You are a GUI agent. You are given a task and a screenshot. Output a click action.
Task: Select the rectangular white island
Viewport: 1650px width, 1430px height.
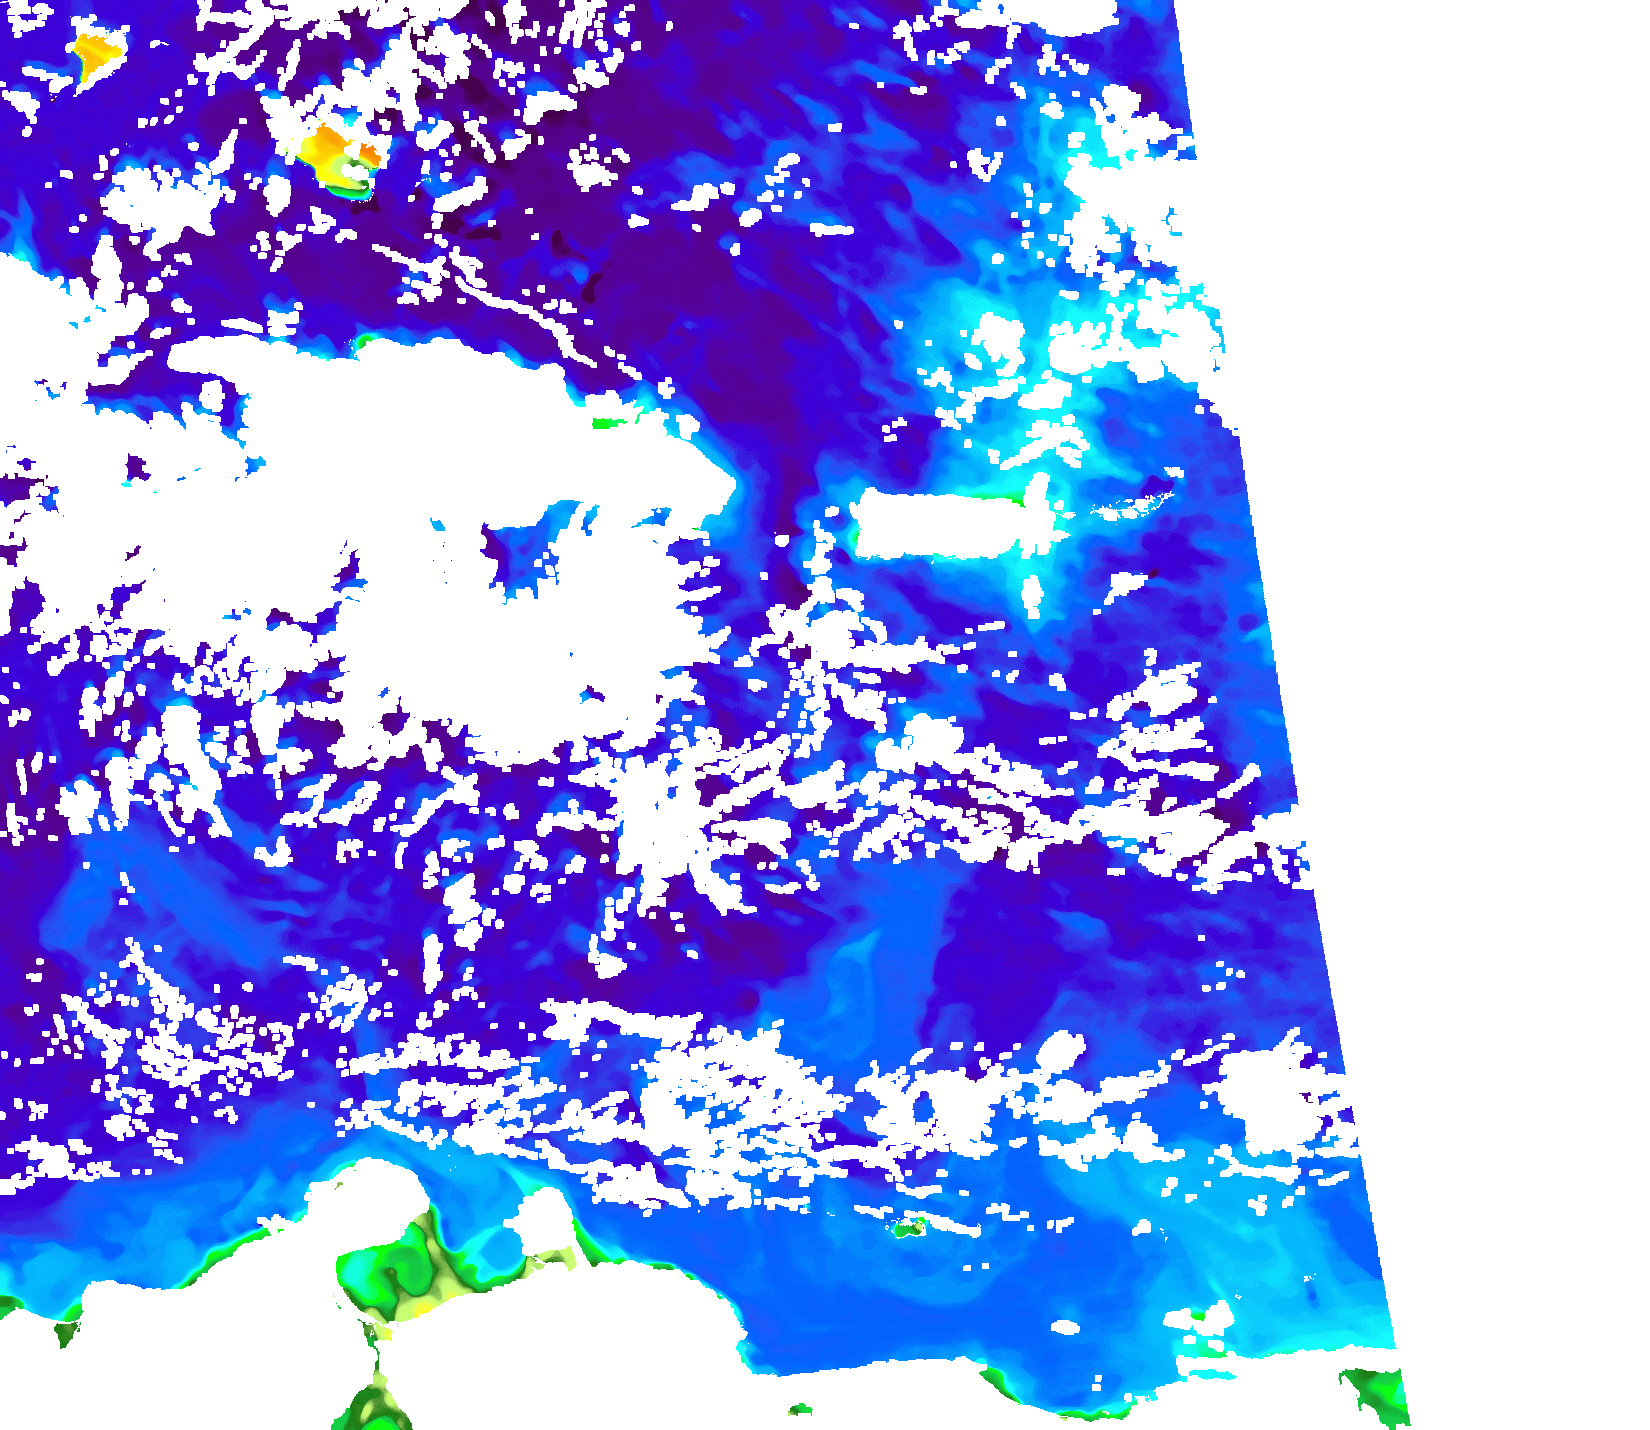coord(940,525)
